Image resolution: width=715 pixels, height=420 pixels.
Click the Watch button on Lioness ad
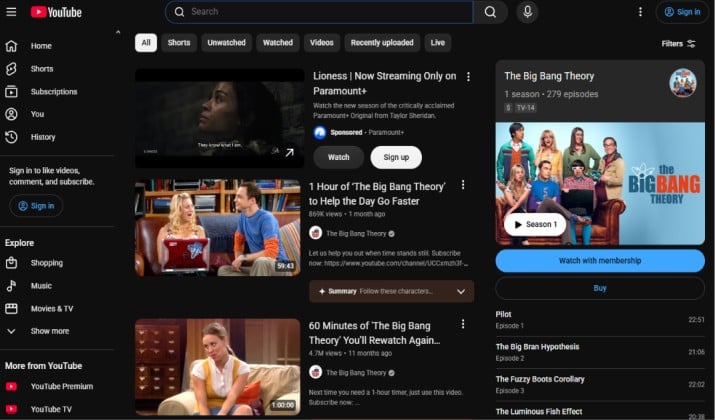[338, 157]
